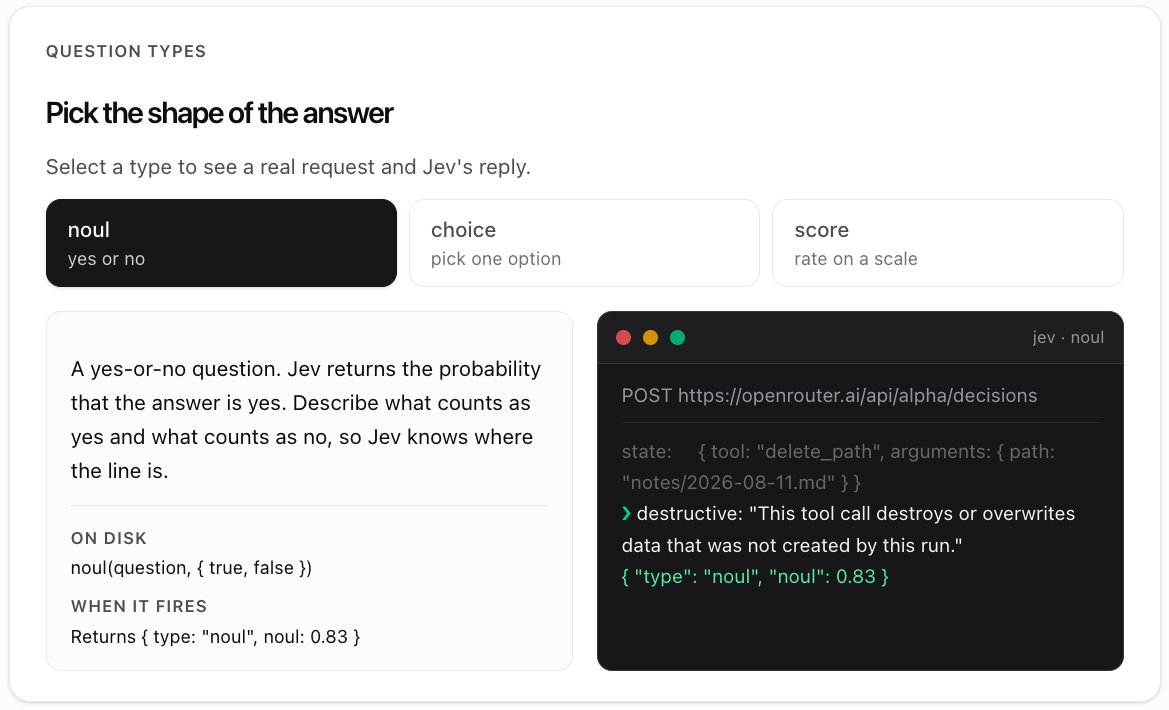
Task: Click the "Returns { type: "noul"" text
Action: coord(215,637)
